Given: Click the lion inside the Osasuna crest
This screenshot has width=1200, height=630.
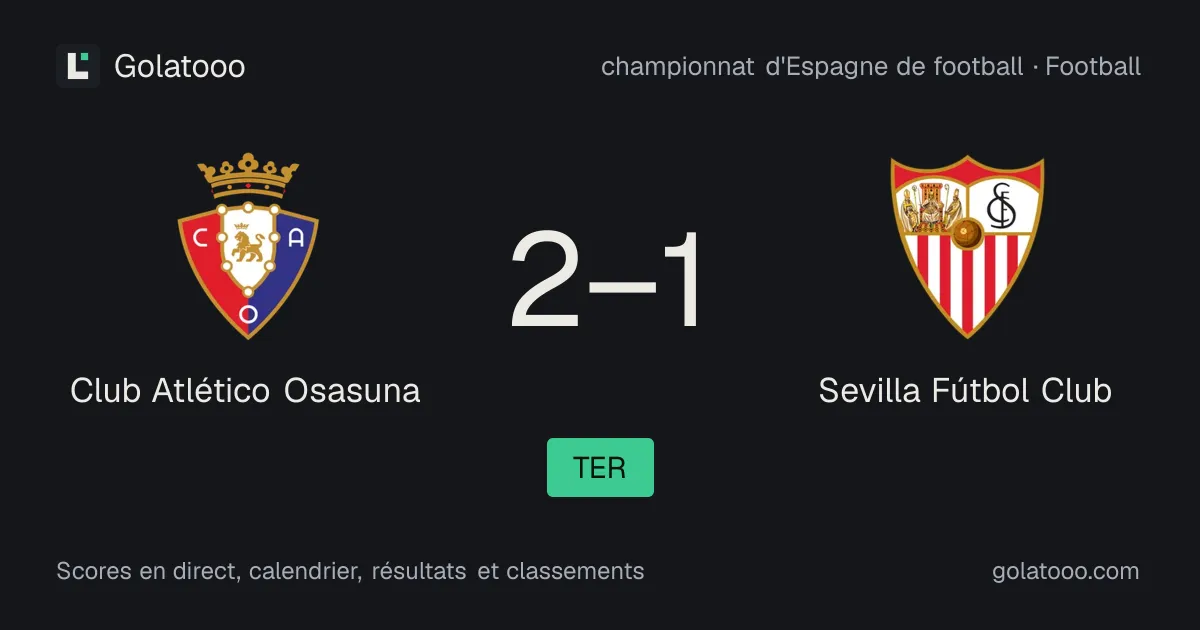Looking at the screenshot, I should 247,246.
